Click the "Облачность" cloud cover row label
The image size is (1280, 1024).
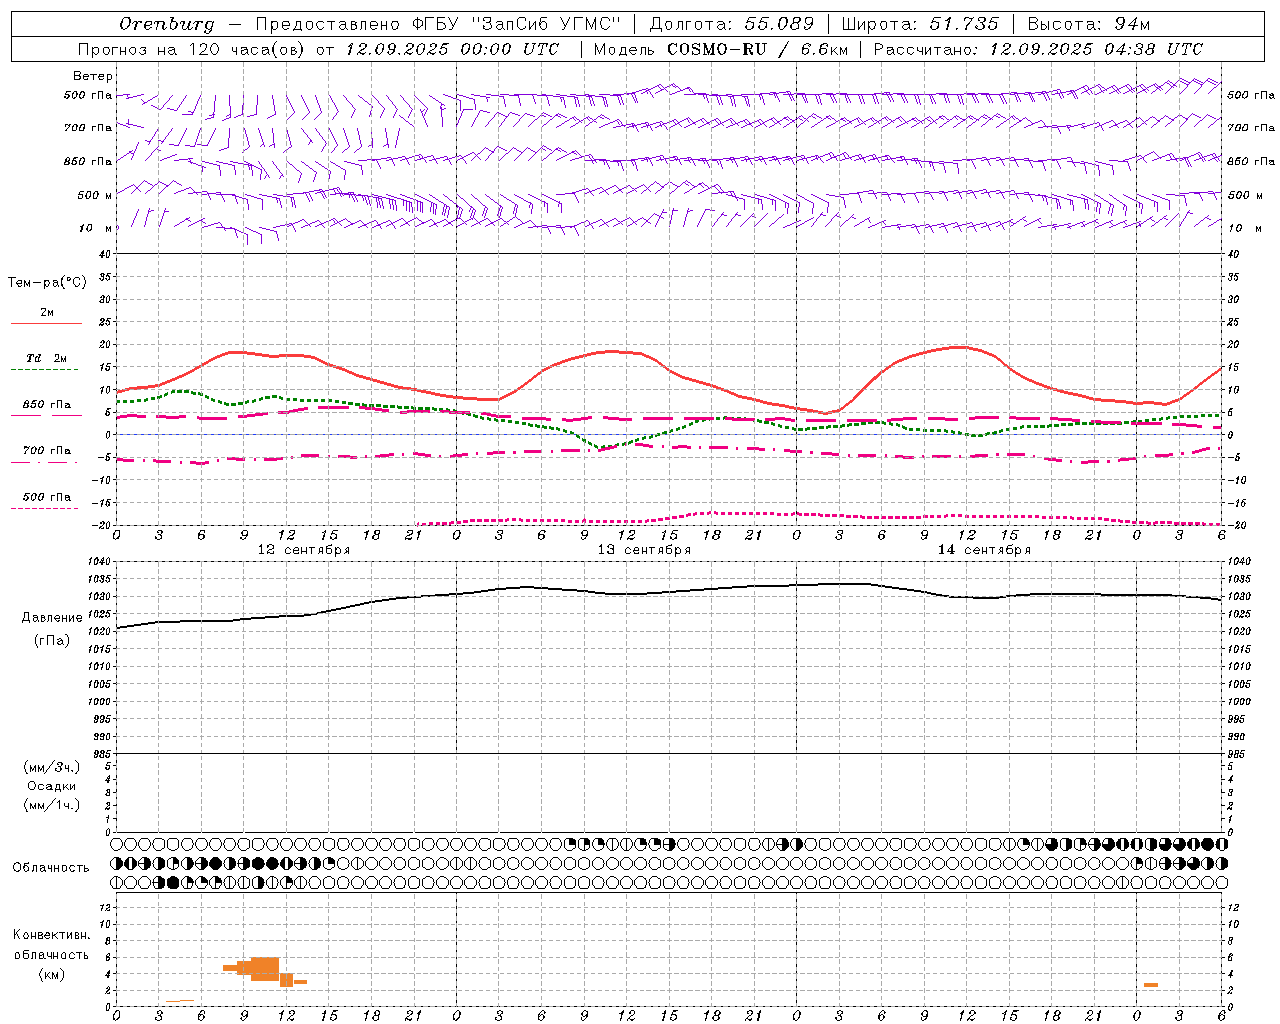pos(51,868)
